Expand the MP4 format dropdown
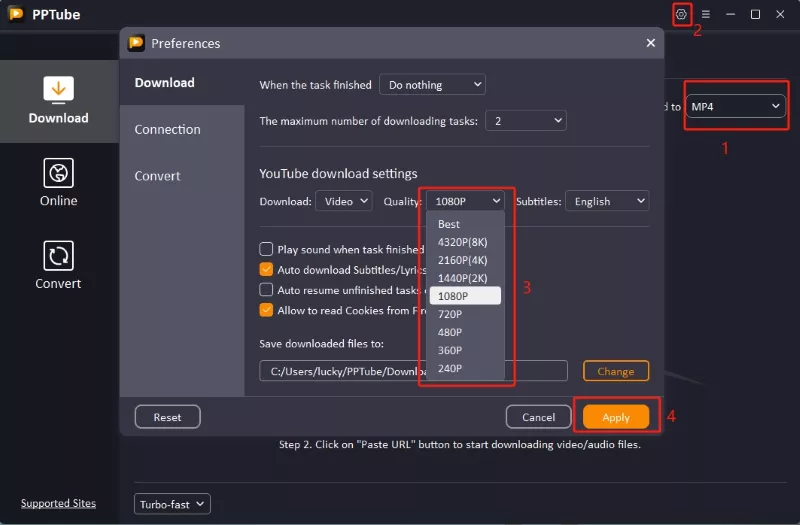Viewport: 800px width, 525px height. [x=735, y=106]
